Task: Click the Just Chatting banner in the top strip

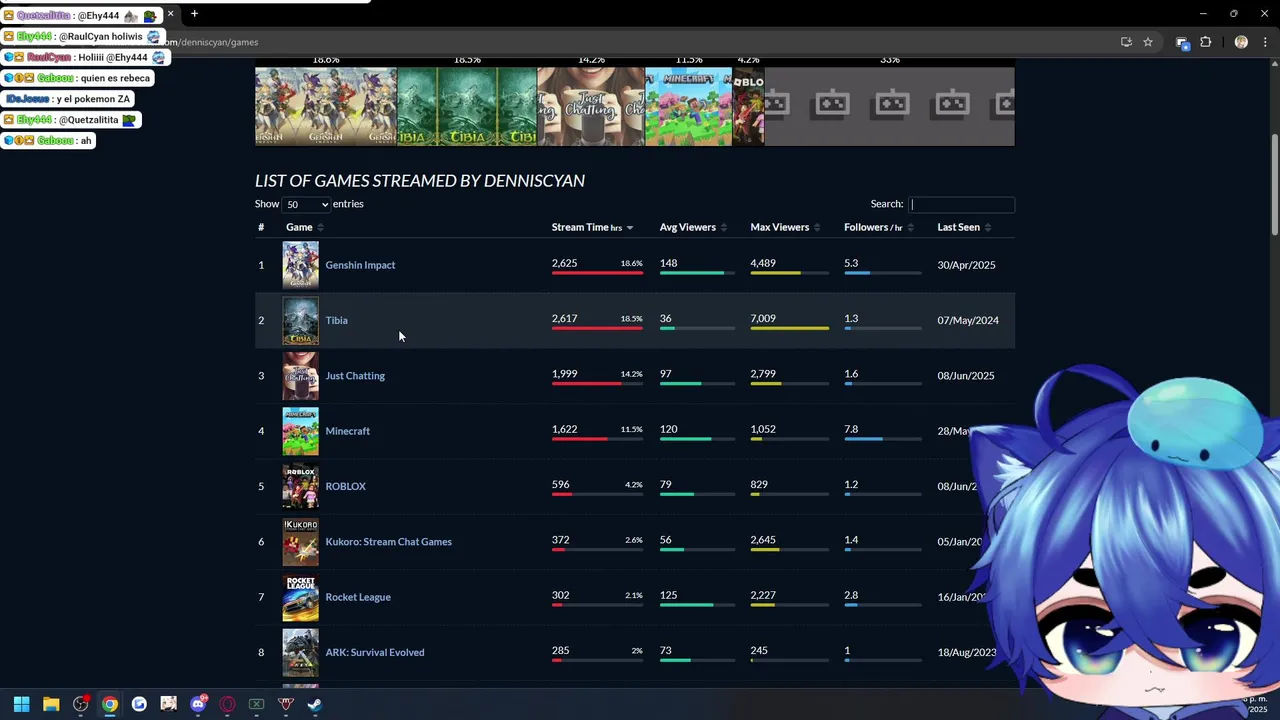Action: click(x=591, y=106)
